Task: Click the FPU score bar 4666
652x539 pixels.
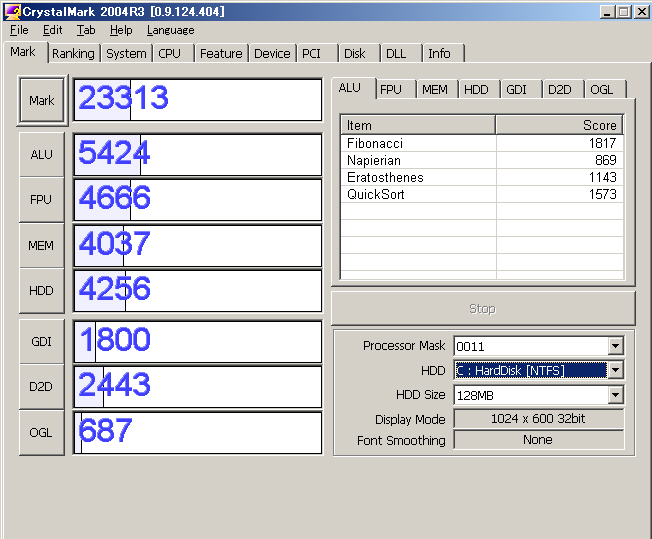Action: coord(198,200)
